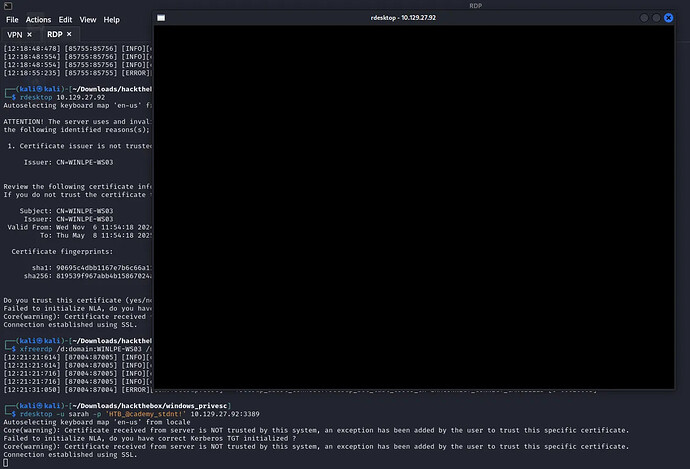Maximize the rdesktop window
The width and height of the screenshot is (690, 469).
[656, 18]
